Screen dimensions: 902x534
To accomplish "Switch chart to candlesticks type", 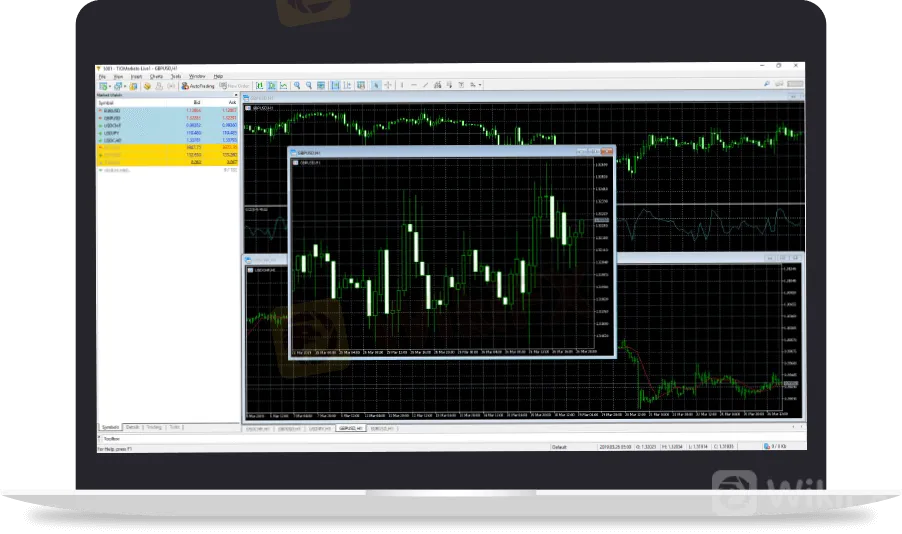I will (272, 85).
